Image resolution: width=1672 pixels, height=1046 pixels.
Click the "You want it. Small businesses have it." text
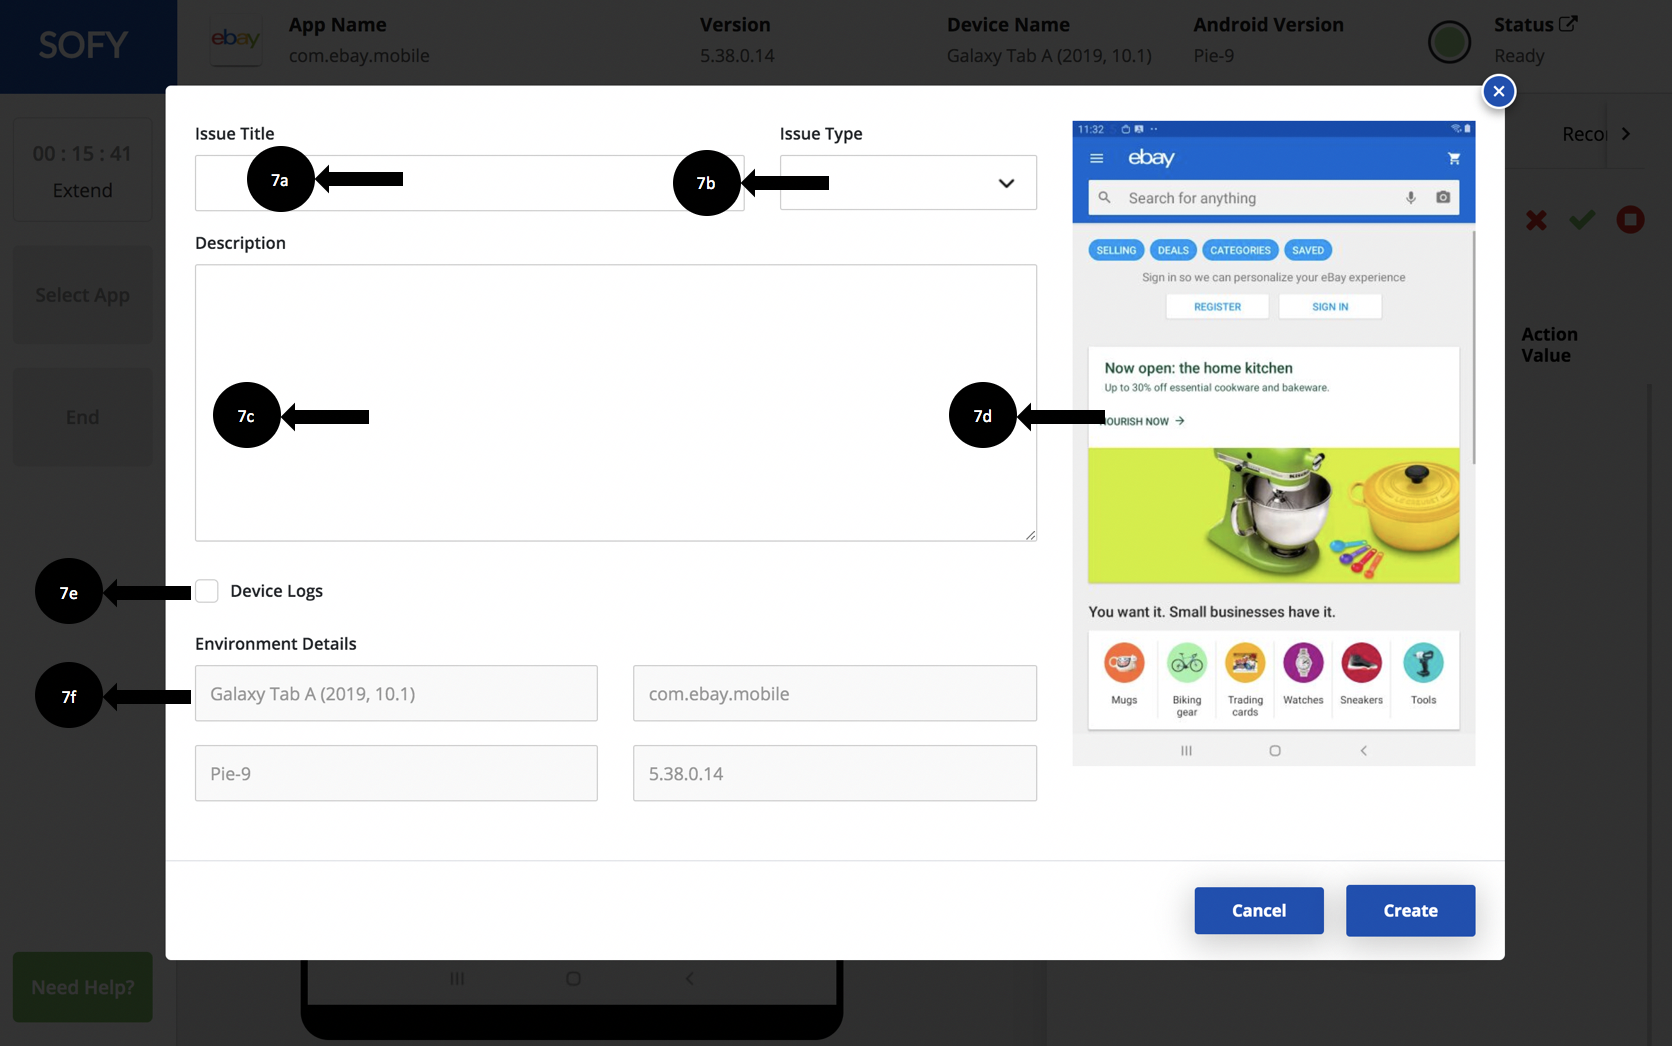1211,612
